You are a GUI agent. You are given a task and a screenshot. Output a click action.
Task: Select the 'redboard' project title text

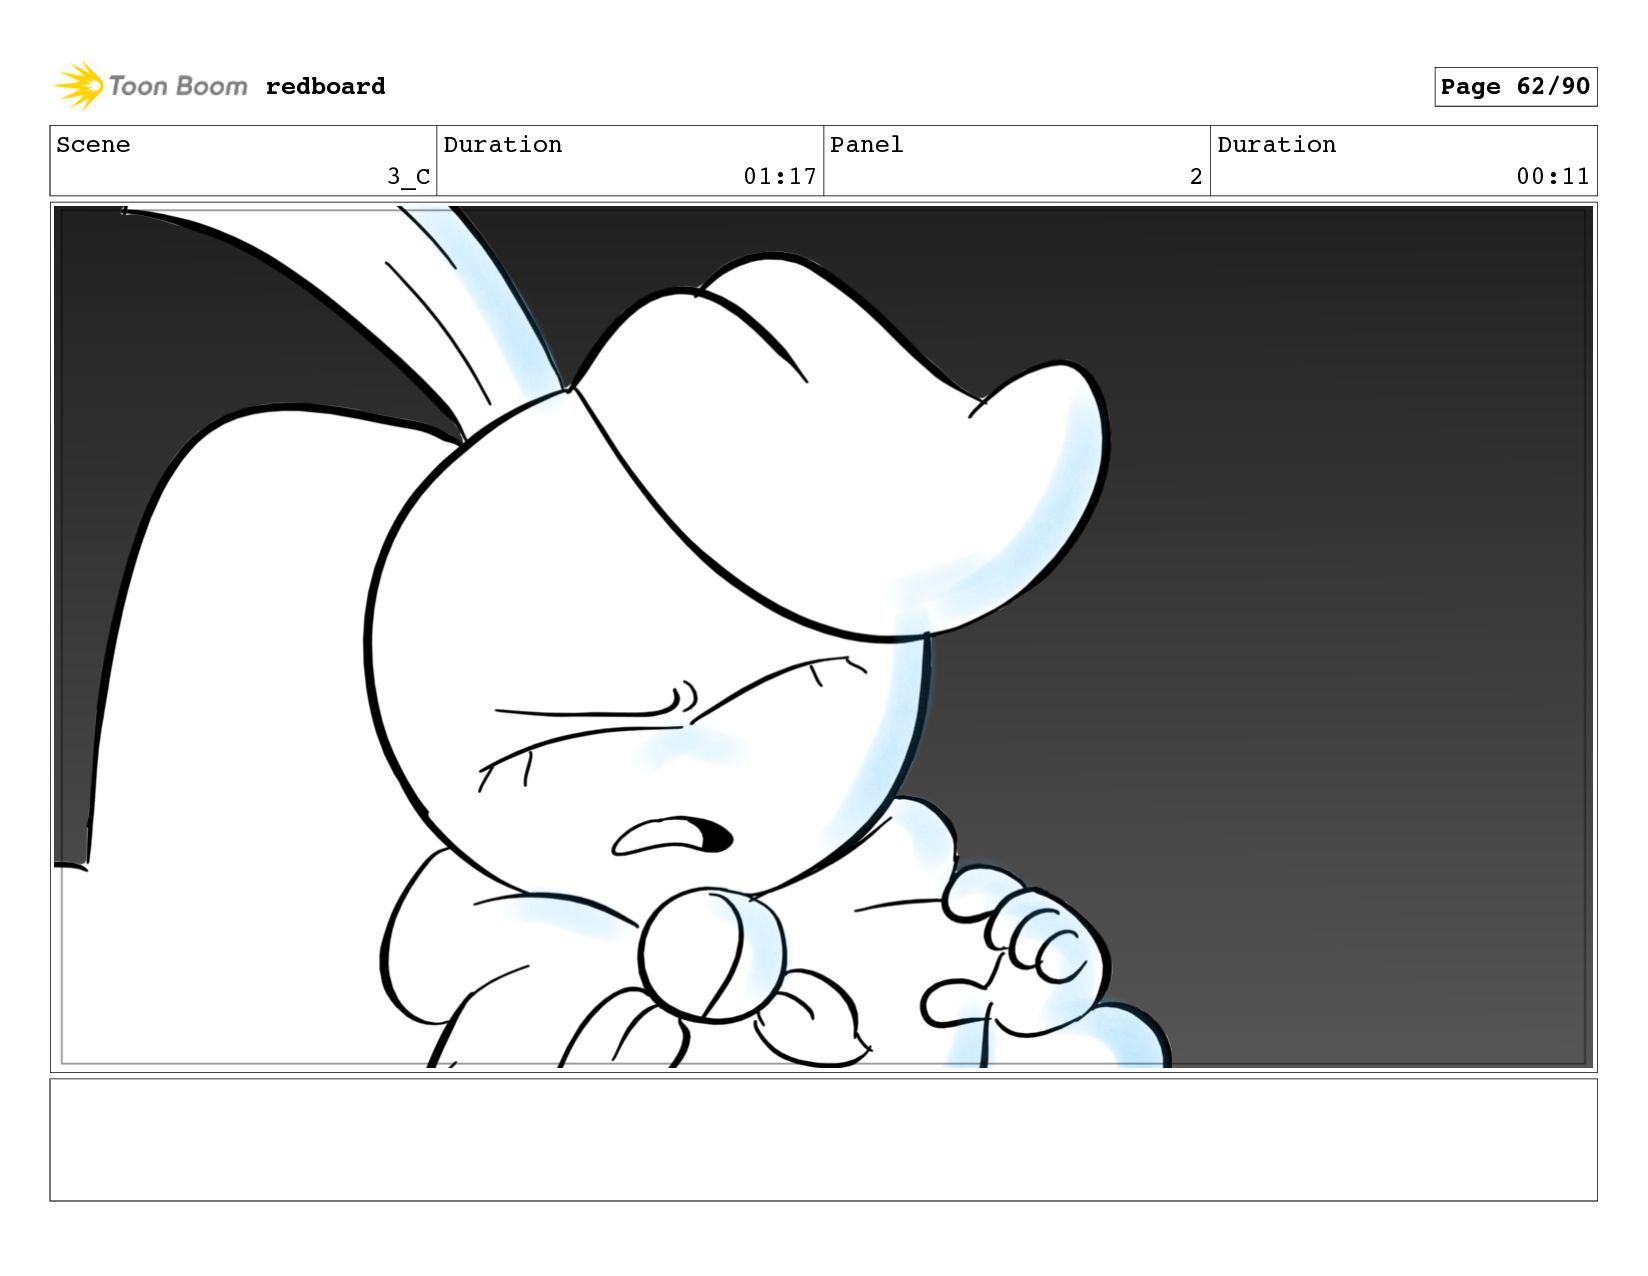(x=325, y=87)
